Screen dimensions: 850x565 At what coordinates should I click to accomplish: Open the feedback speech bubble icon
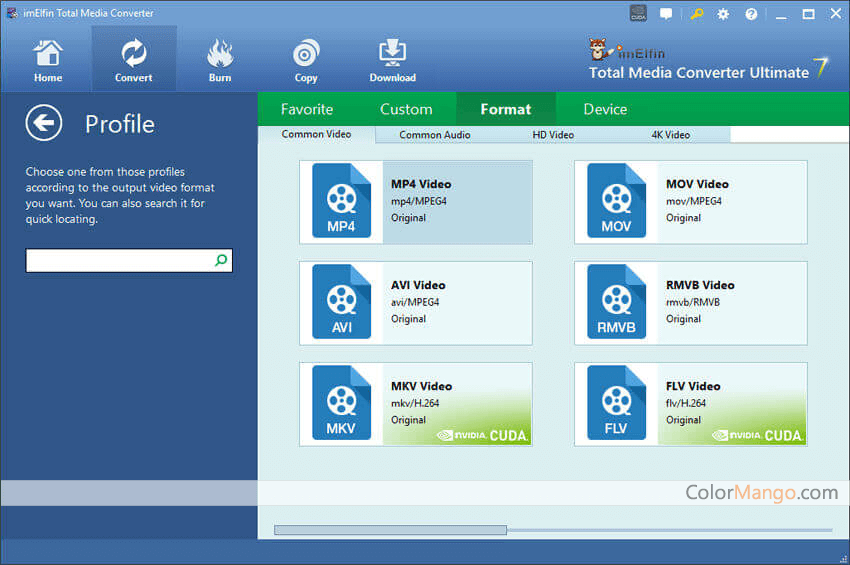tap(667, 14)
